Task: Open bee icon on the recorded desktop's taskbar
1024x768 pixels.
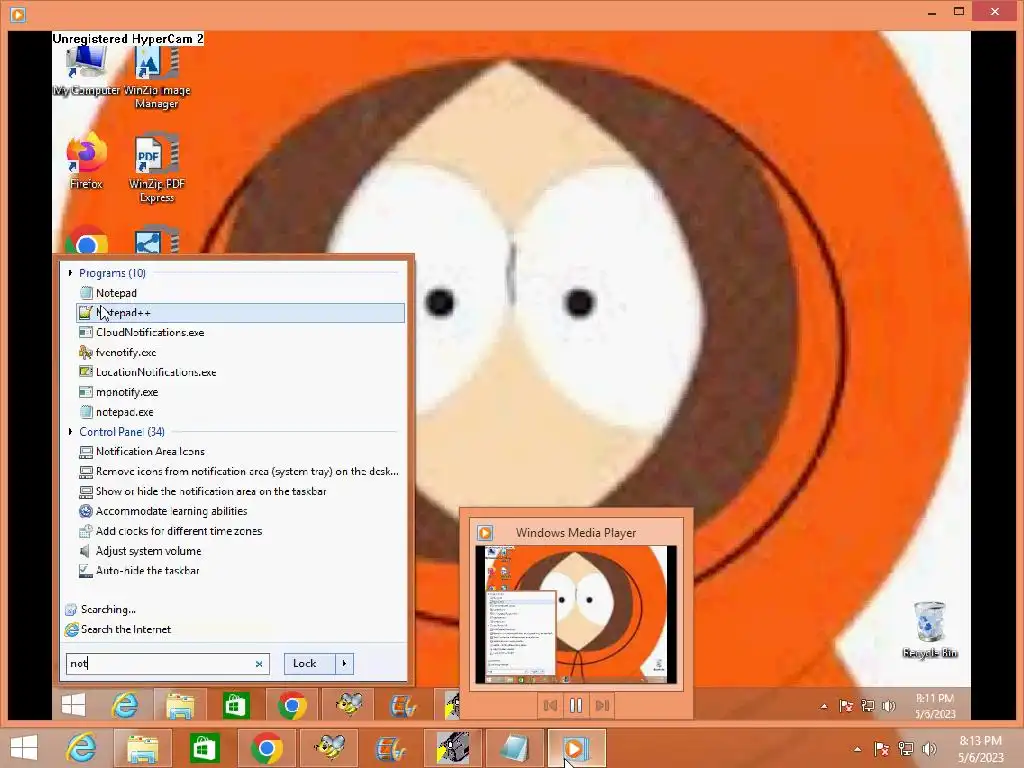Action: pyautogui.click(x=349, y=705)
